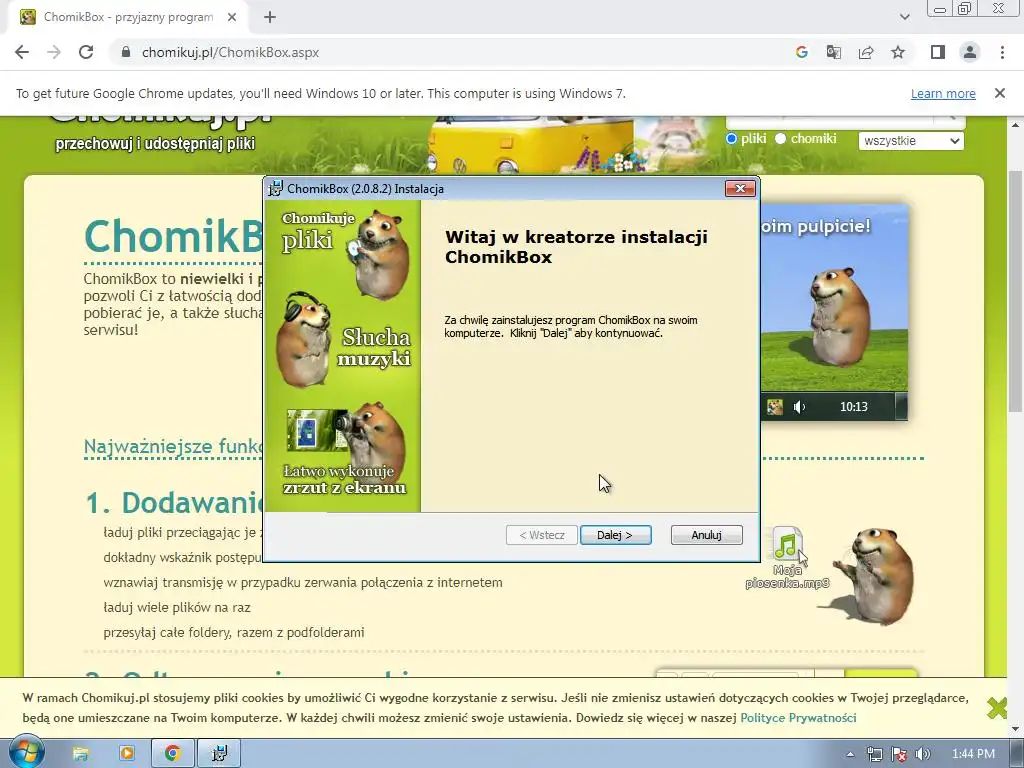Click the 1. Dodawanie heading
Image resolution: width=1024 pixels, height=768 pixels.
[x=174, y=502]
